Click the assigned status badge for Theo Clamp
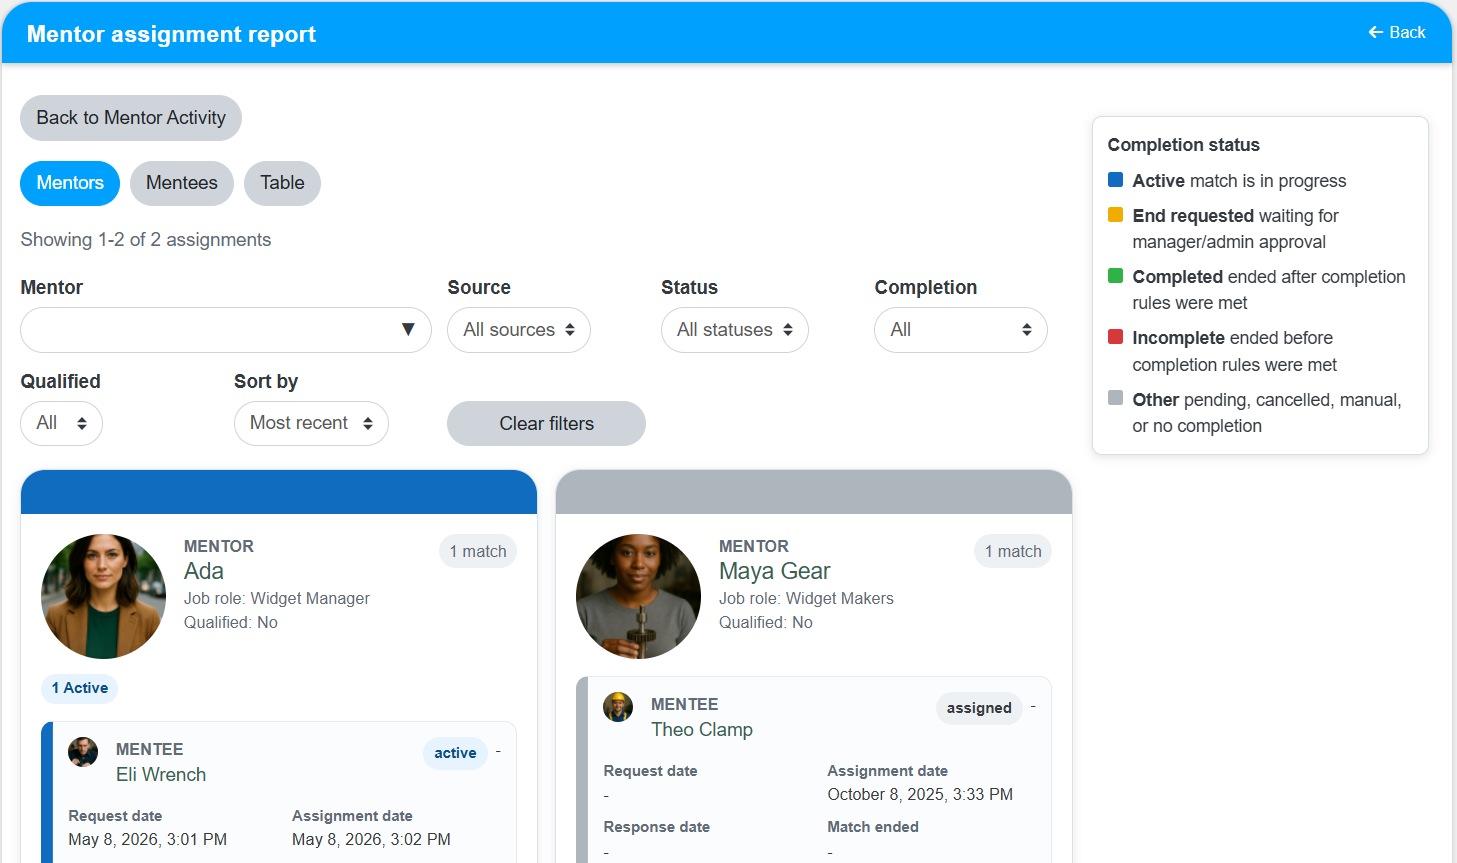 tap(979, 708)
